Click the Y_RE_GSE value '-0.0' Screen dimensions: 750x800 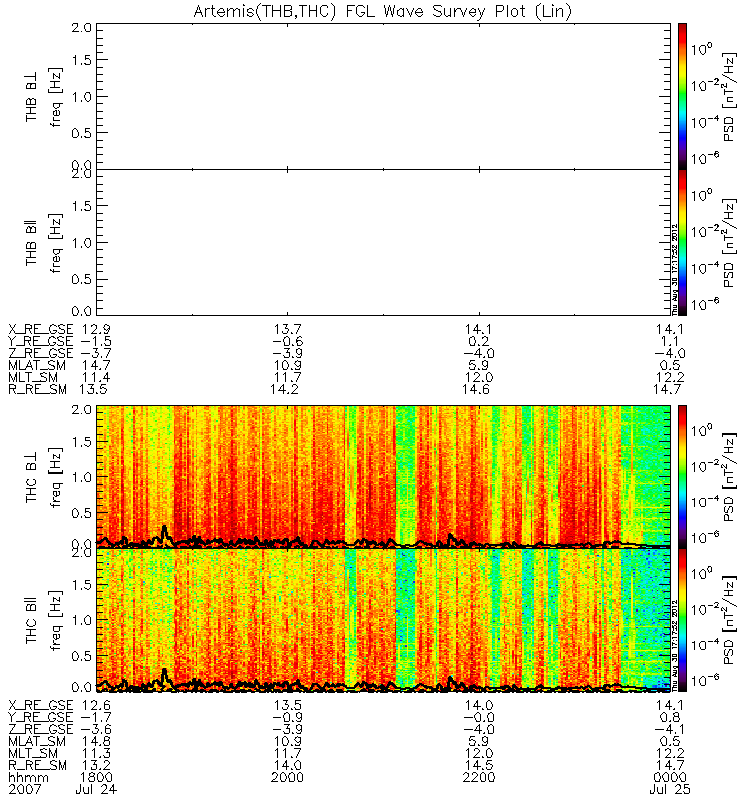click(x=479, y=717)
